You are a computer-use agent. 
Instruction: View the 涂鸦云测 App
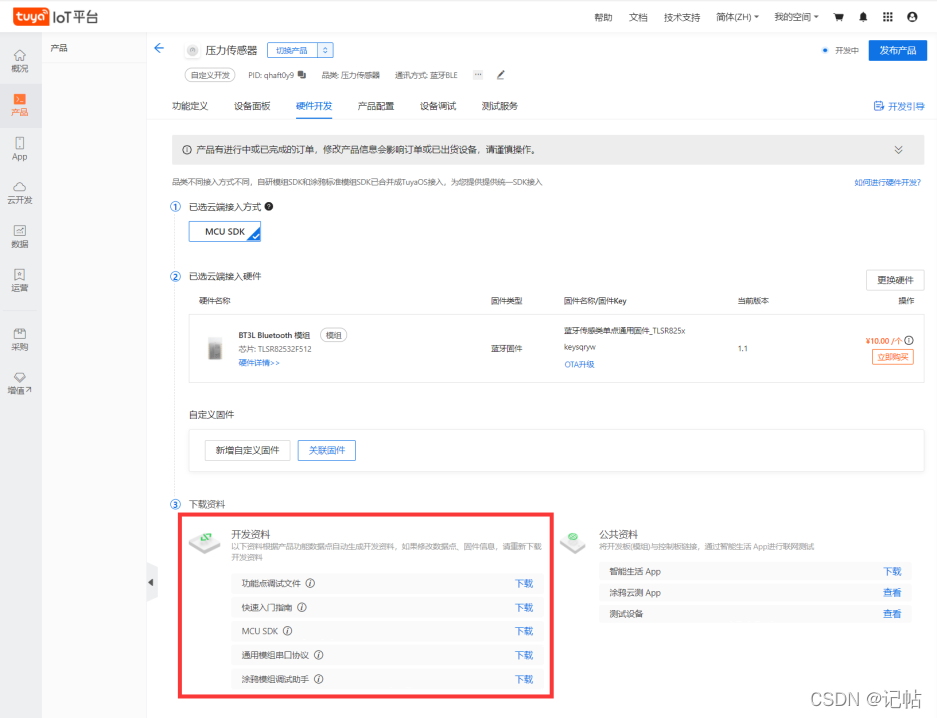coord(892,592)
